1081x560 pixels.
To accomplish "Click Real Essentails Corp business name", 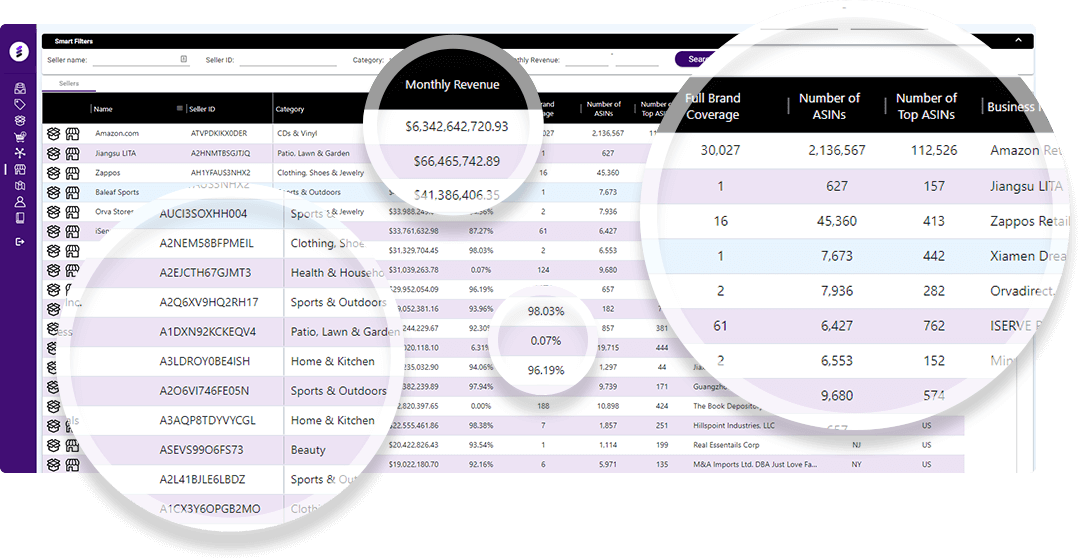I will click(726, 445).
